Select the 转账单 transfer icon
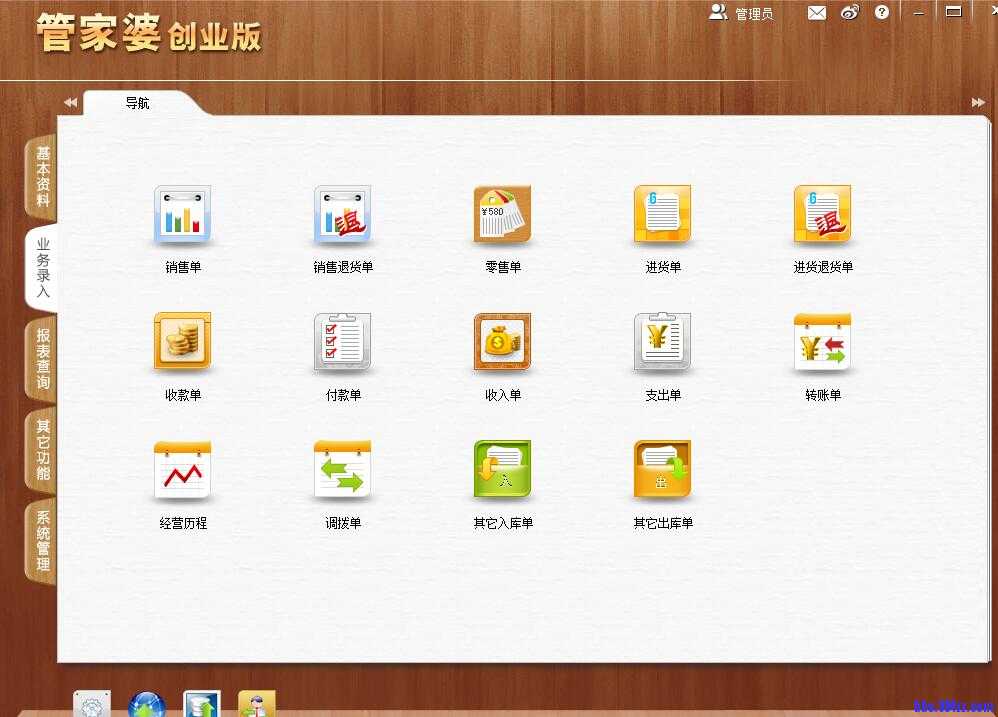998x717 pixels. (x=822, y=342)
